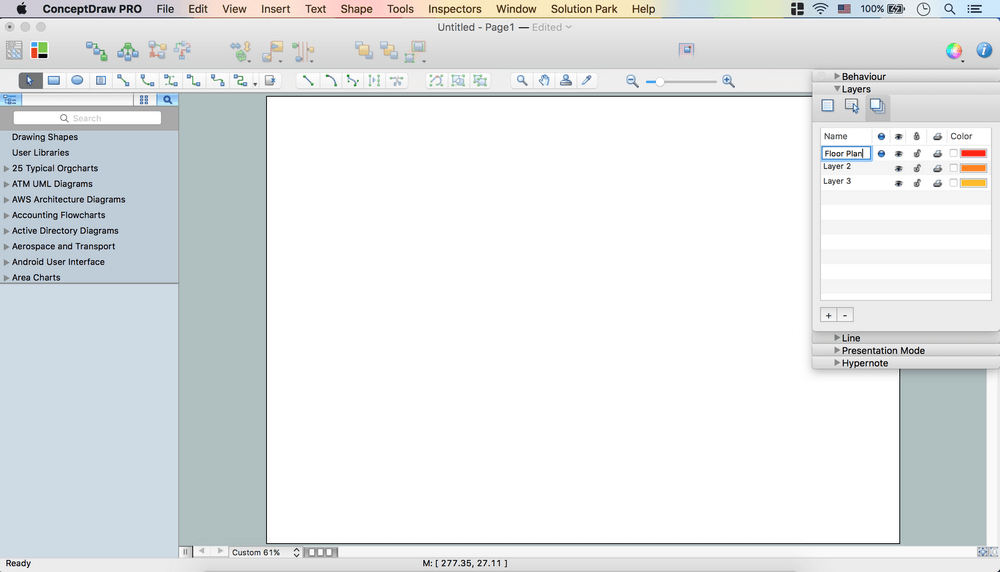The height and width of the screenshot is (572, 1000).
Task: Select the arc drawing tool
Action: coord(331,81)
